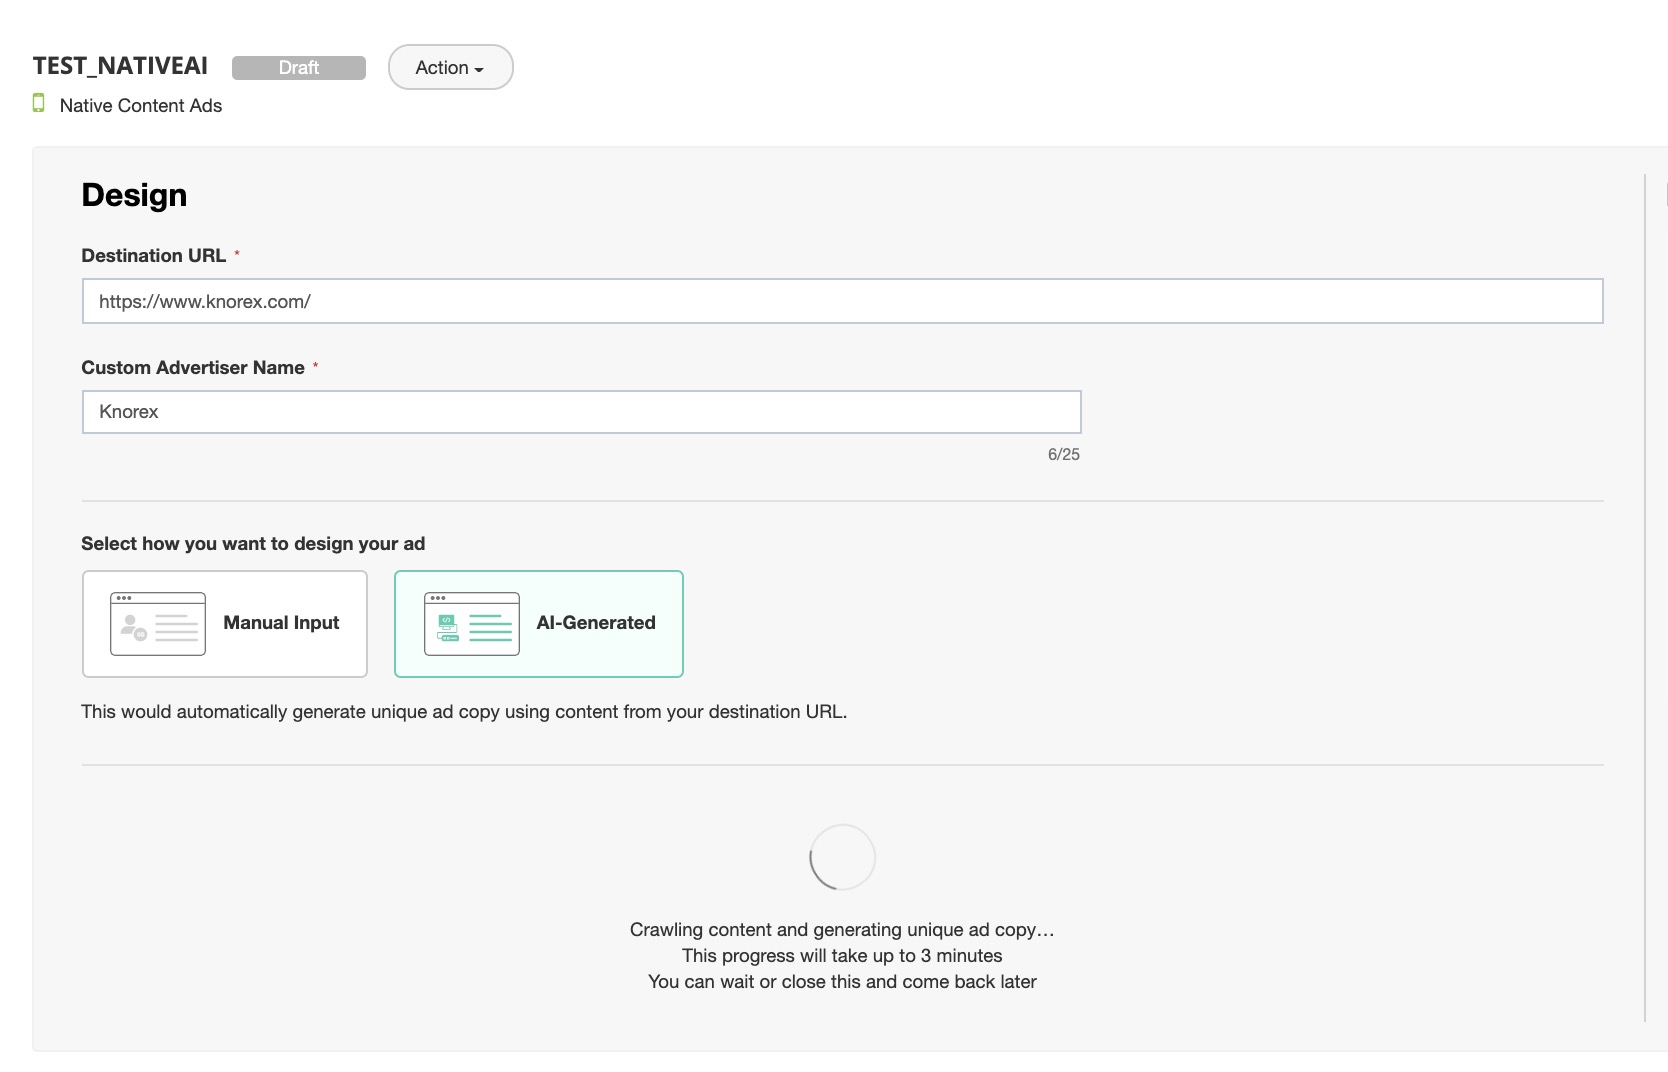Screen dimensions: 1668x1072
Task: Click the 6/25 character counter
Action: pos(1063,454)
